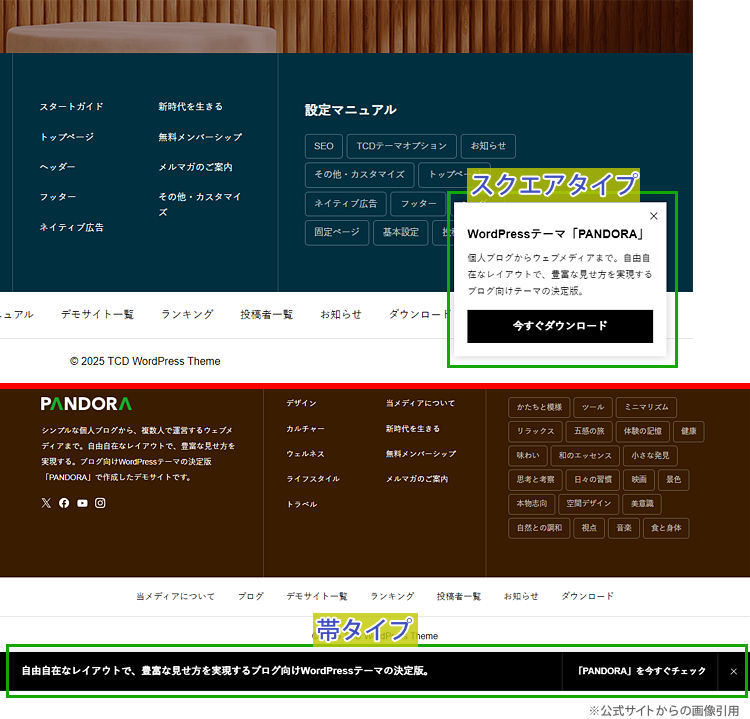750x719 pixels.
Task: Open the トップページ footer link
Action: point(67,137)
